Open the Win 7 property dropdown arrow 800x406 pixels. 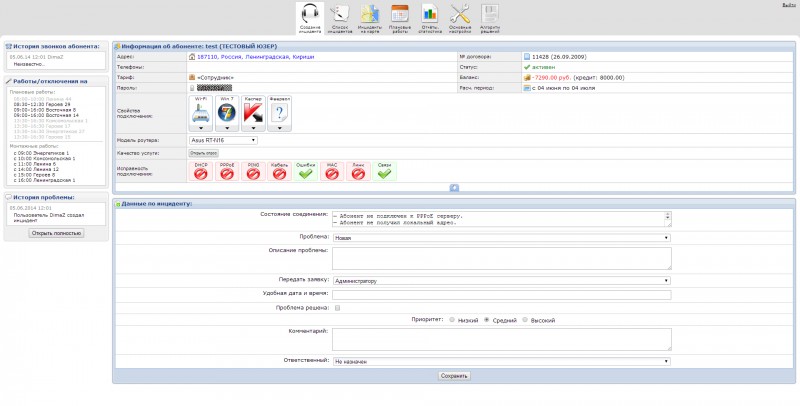(227, 128)
